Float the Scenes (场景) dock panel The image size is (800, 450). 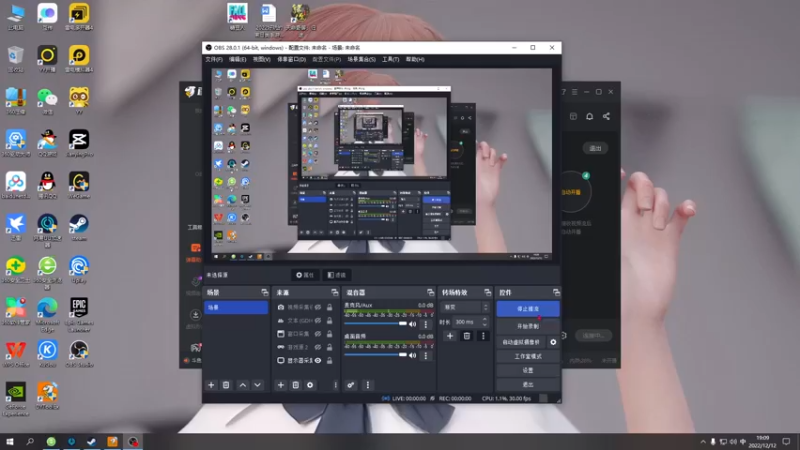point(264,292)
